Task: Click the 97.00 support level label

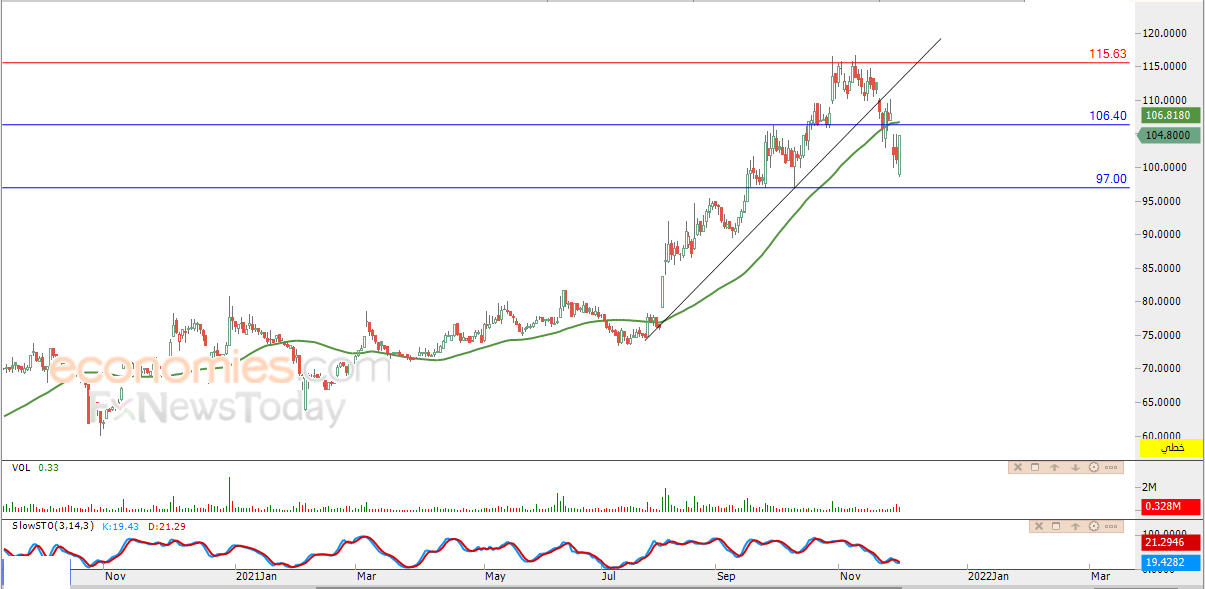Action: click(1111, 178)
